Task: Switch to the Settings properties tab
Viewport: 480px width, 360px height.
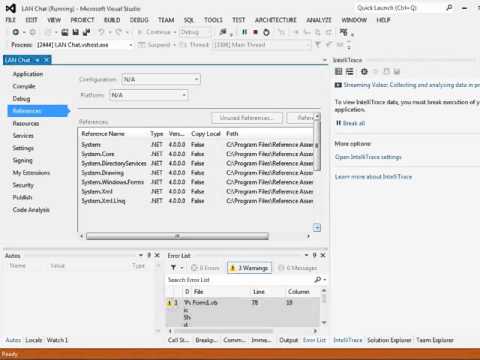Action: coord(23,148)
